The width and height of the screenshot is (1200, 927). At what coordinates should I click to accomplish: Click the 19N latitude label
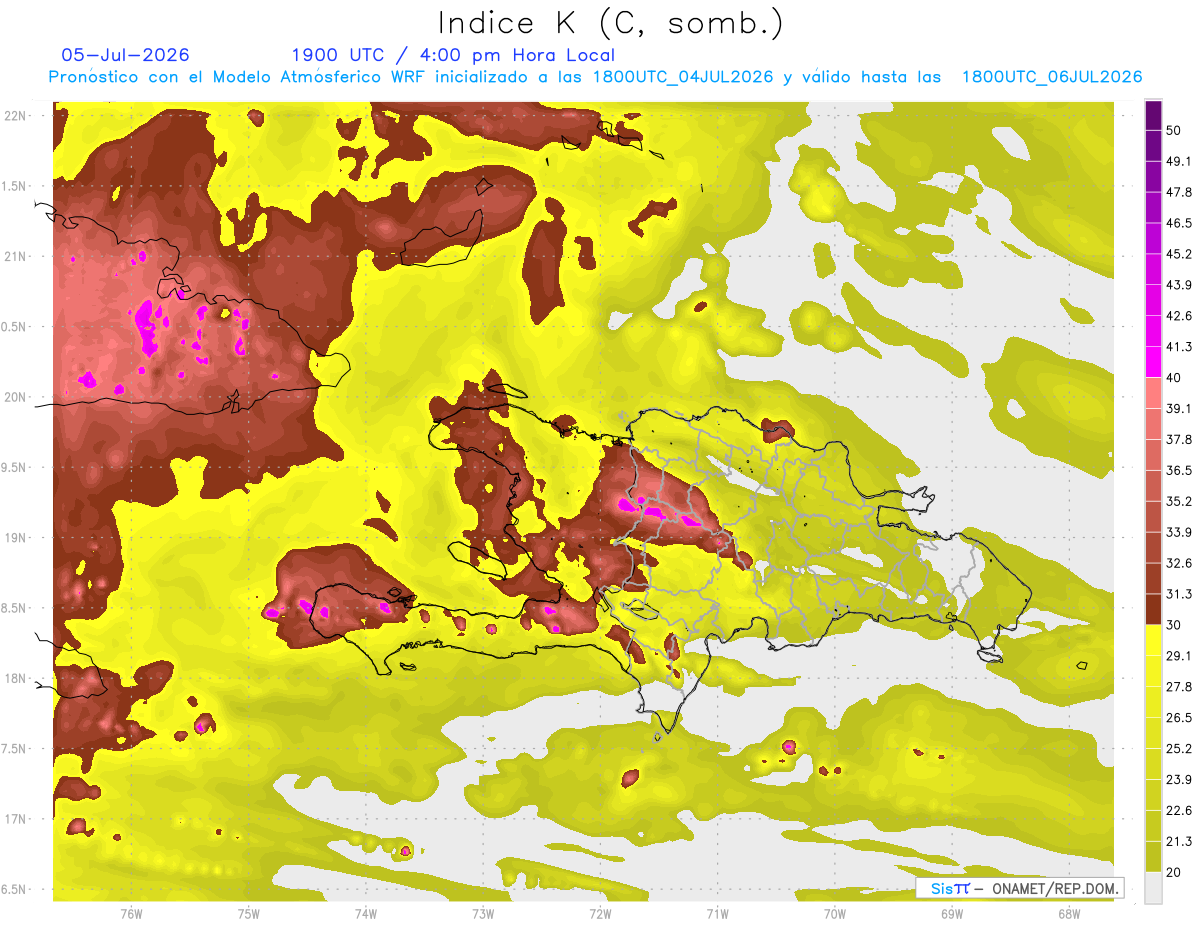(16, 538)
